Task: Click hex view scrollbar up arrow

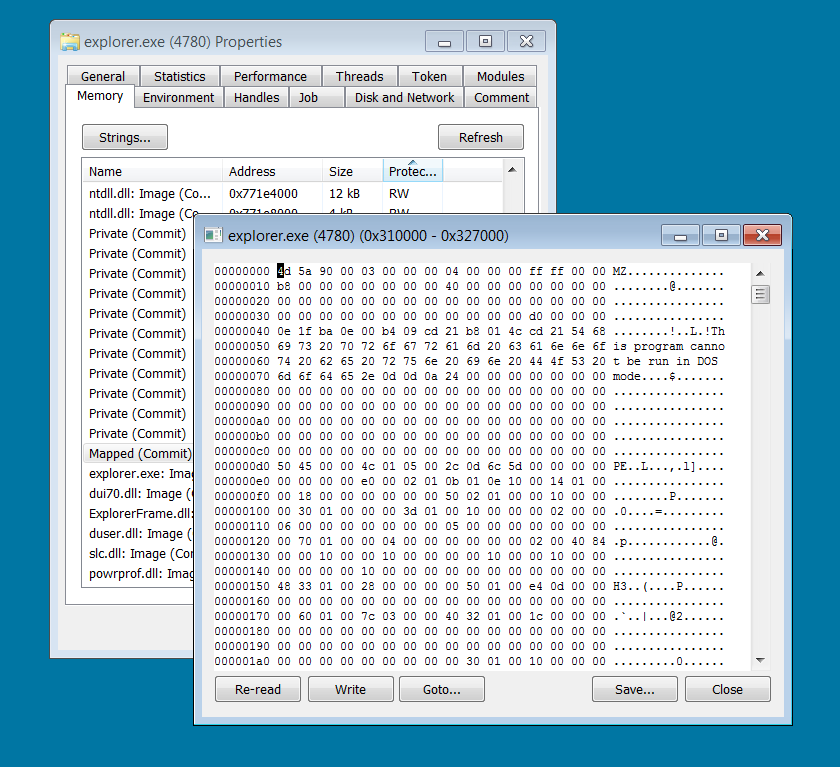Action: pyautogui.click(x=760, y=273)
